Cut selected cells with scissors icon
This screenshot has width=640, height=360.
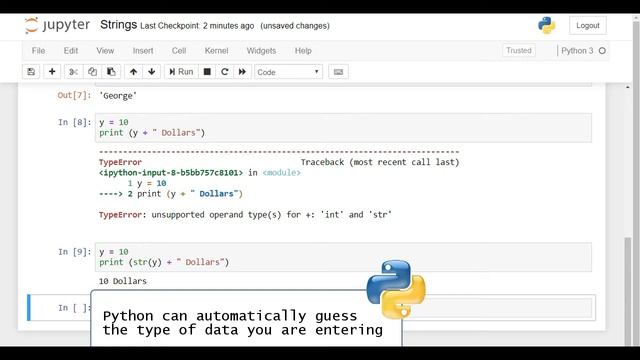73,72
